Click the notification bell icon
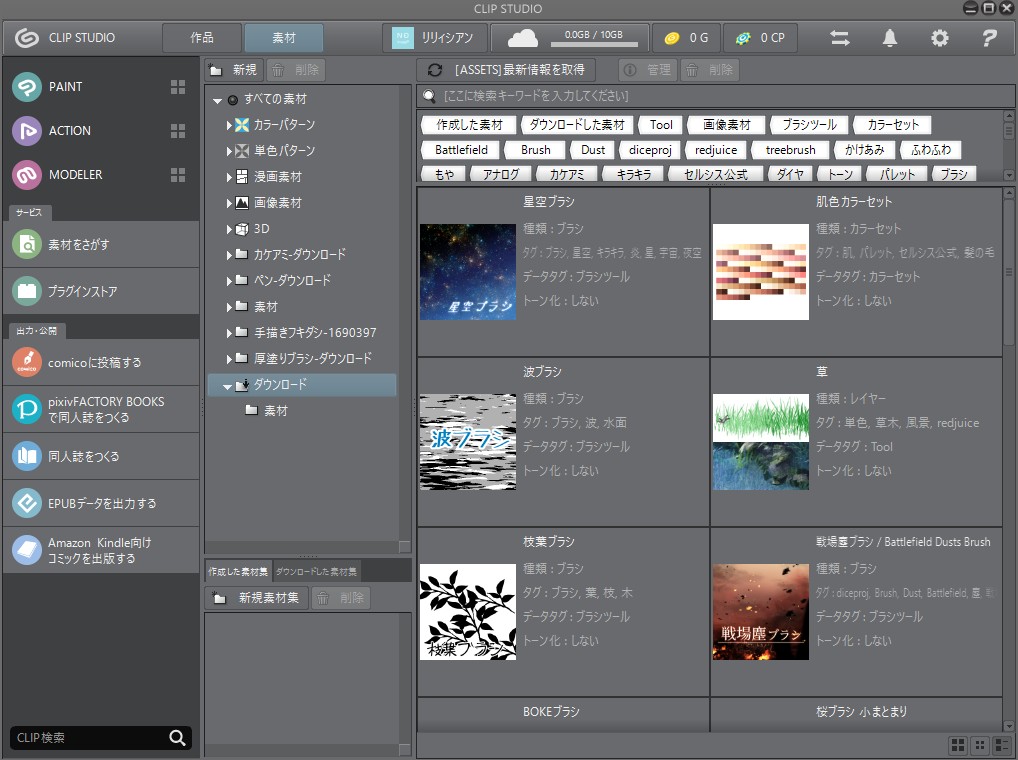The image size is (1018, 760). pos(889,38)
